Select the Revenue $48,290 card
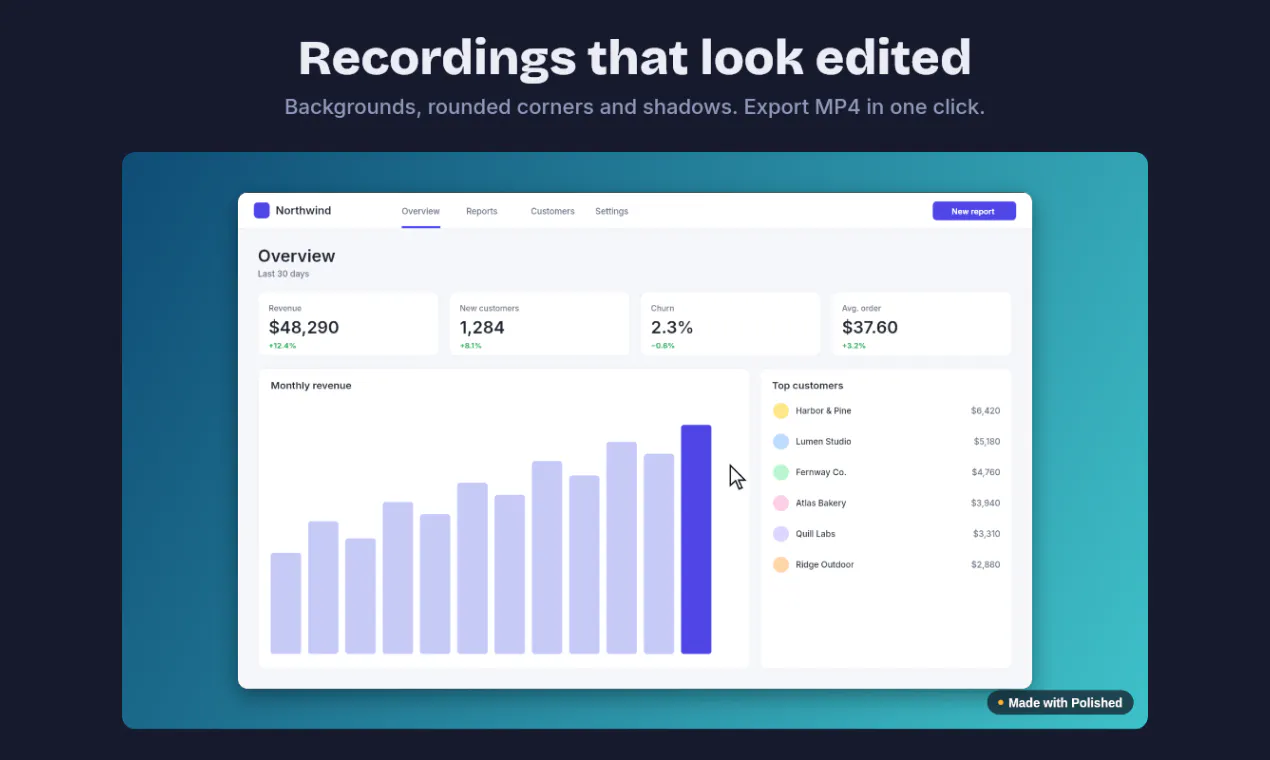Viewport: 1270px width, 760px height. pos(348,324)
